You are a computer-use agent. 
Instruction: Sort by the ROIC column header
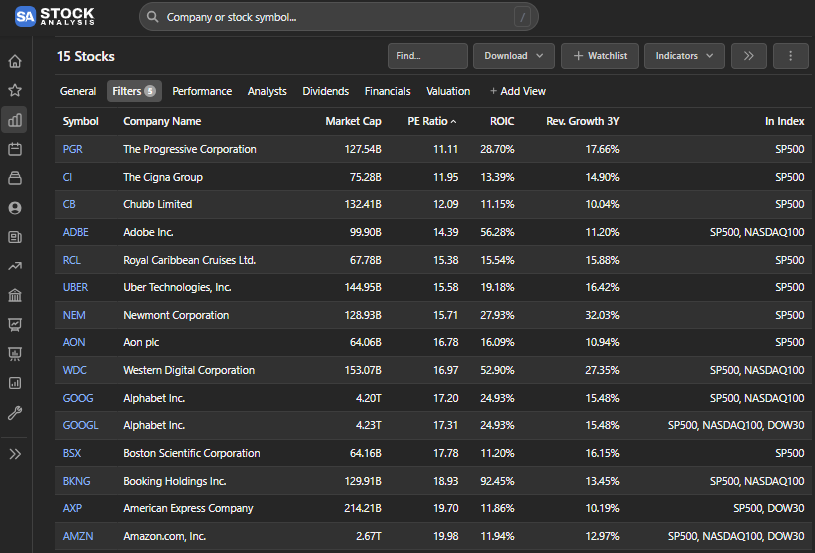coord(502,121)
